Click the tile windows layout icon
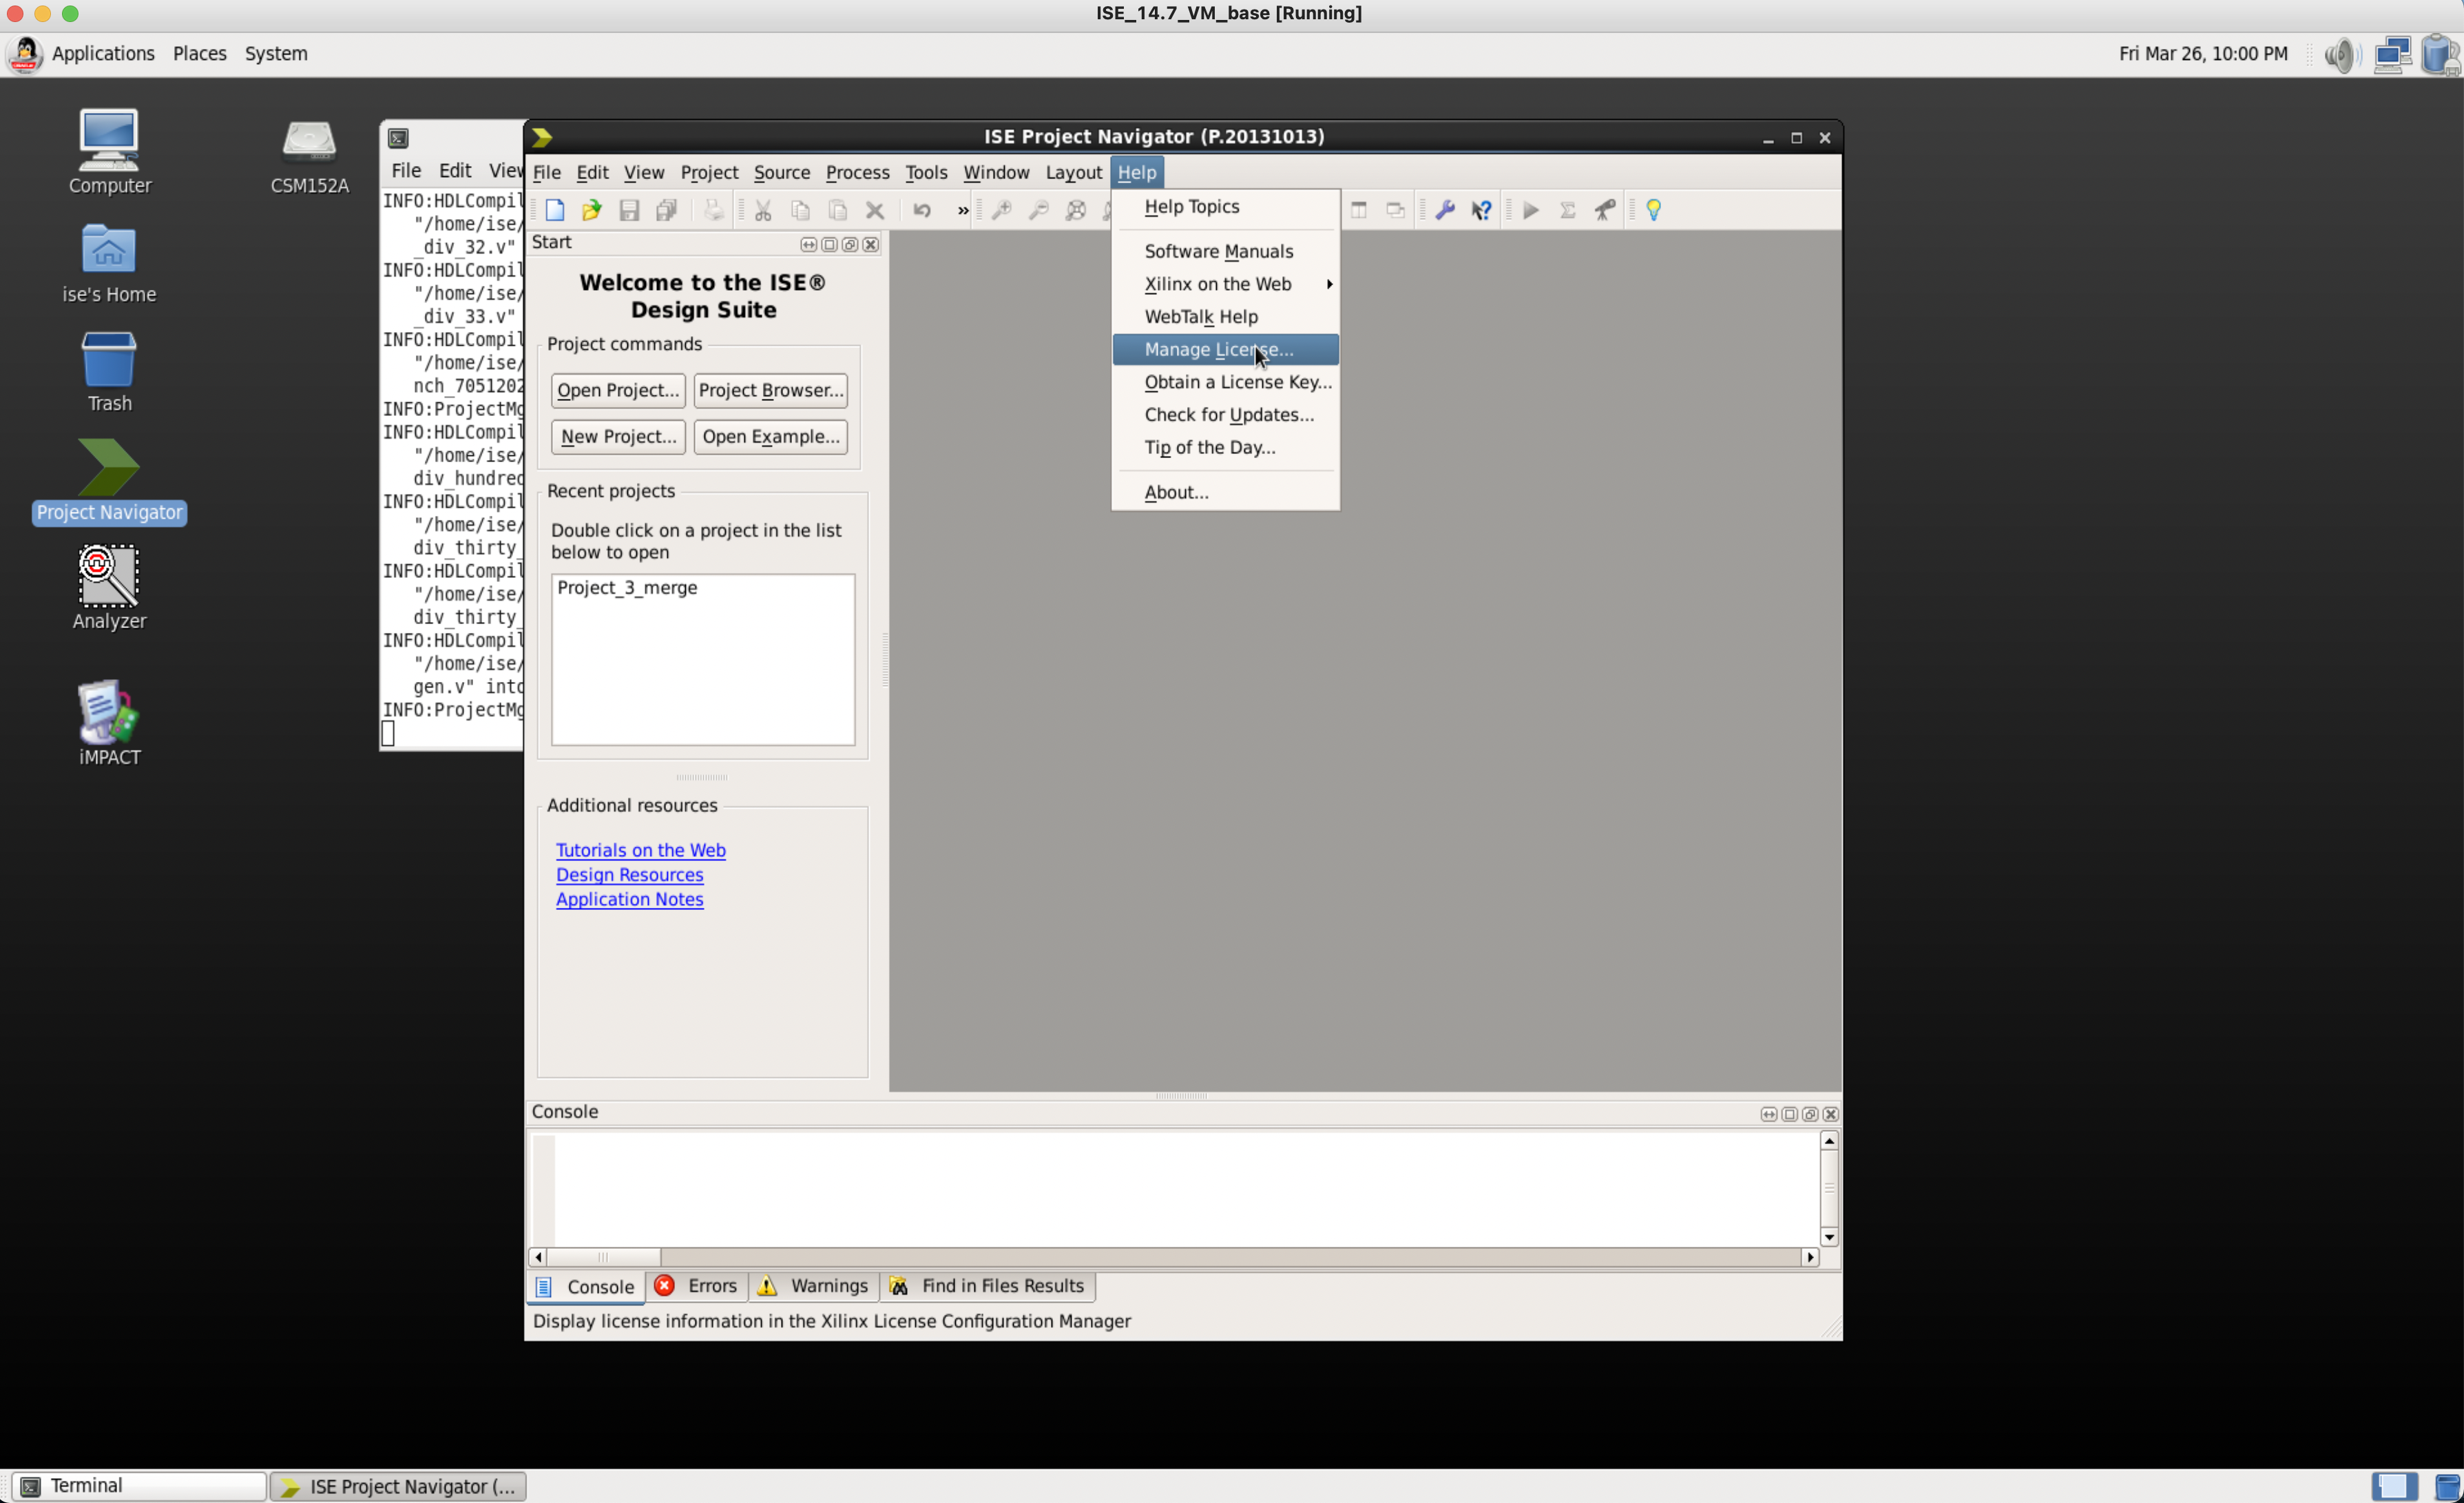Image resolution: width=2464 pixels, height=1503 pixels. point(1358,210)
